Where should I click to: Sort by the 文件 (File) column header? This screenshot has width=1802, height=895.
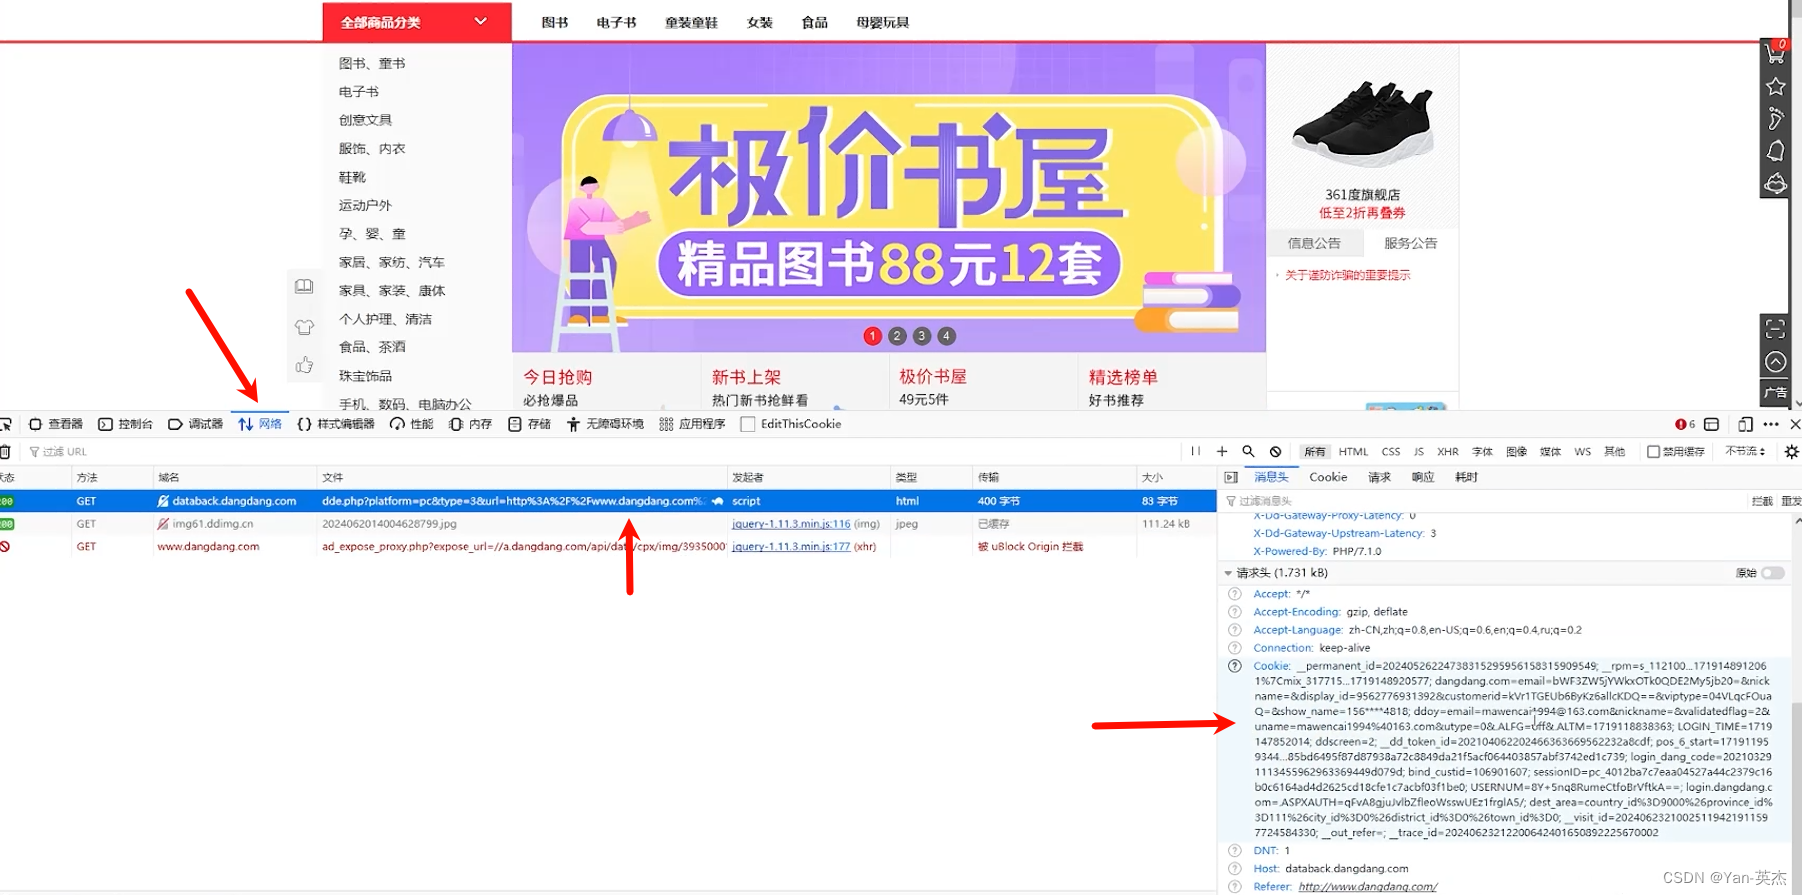pos(522,477)
